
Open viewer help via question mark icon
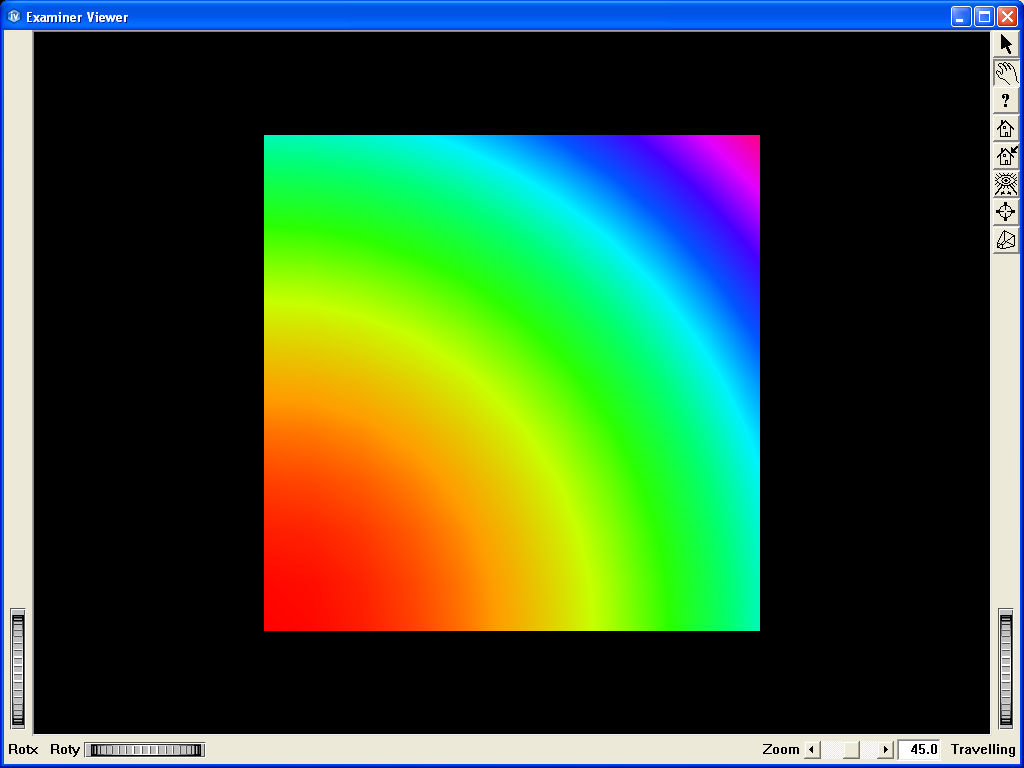click(x=1005, y=99)
